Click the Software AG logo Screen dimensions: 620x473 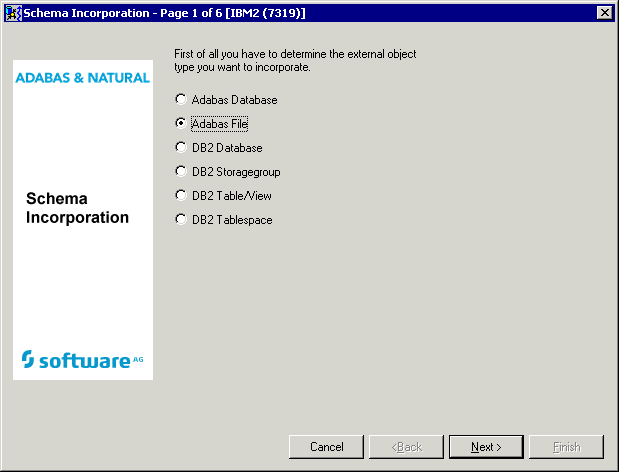pos(82,359)
